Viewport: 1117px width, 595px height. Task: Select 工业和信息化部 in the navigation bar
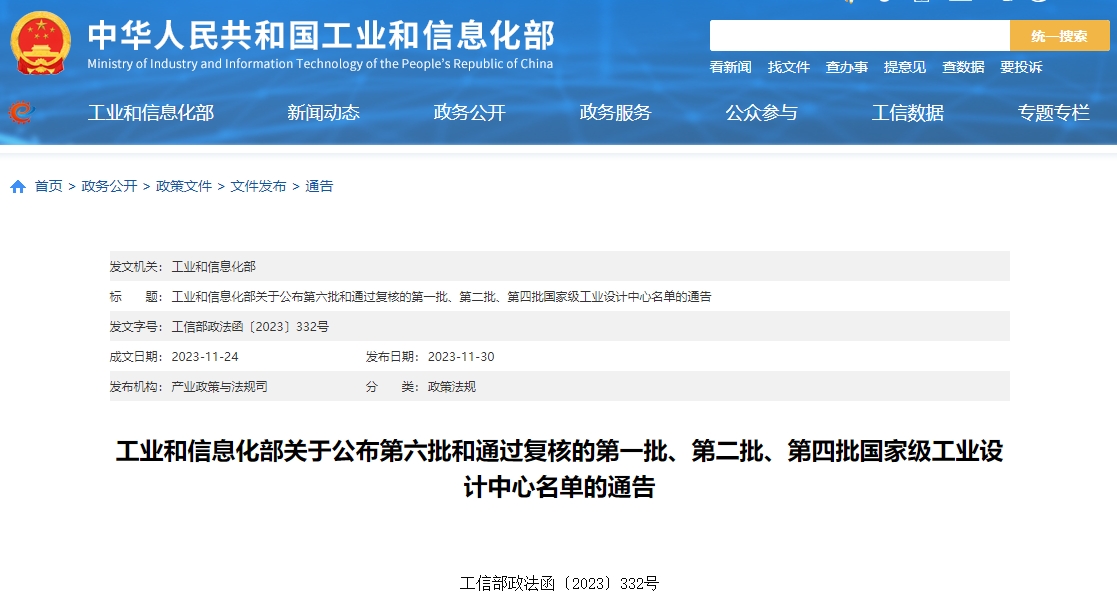point(151,113)
